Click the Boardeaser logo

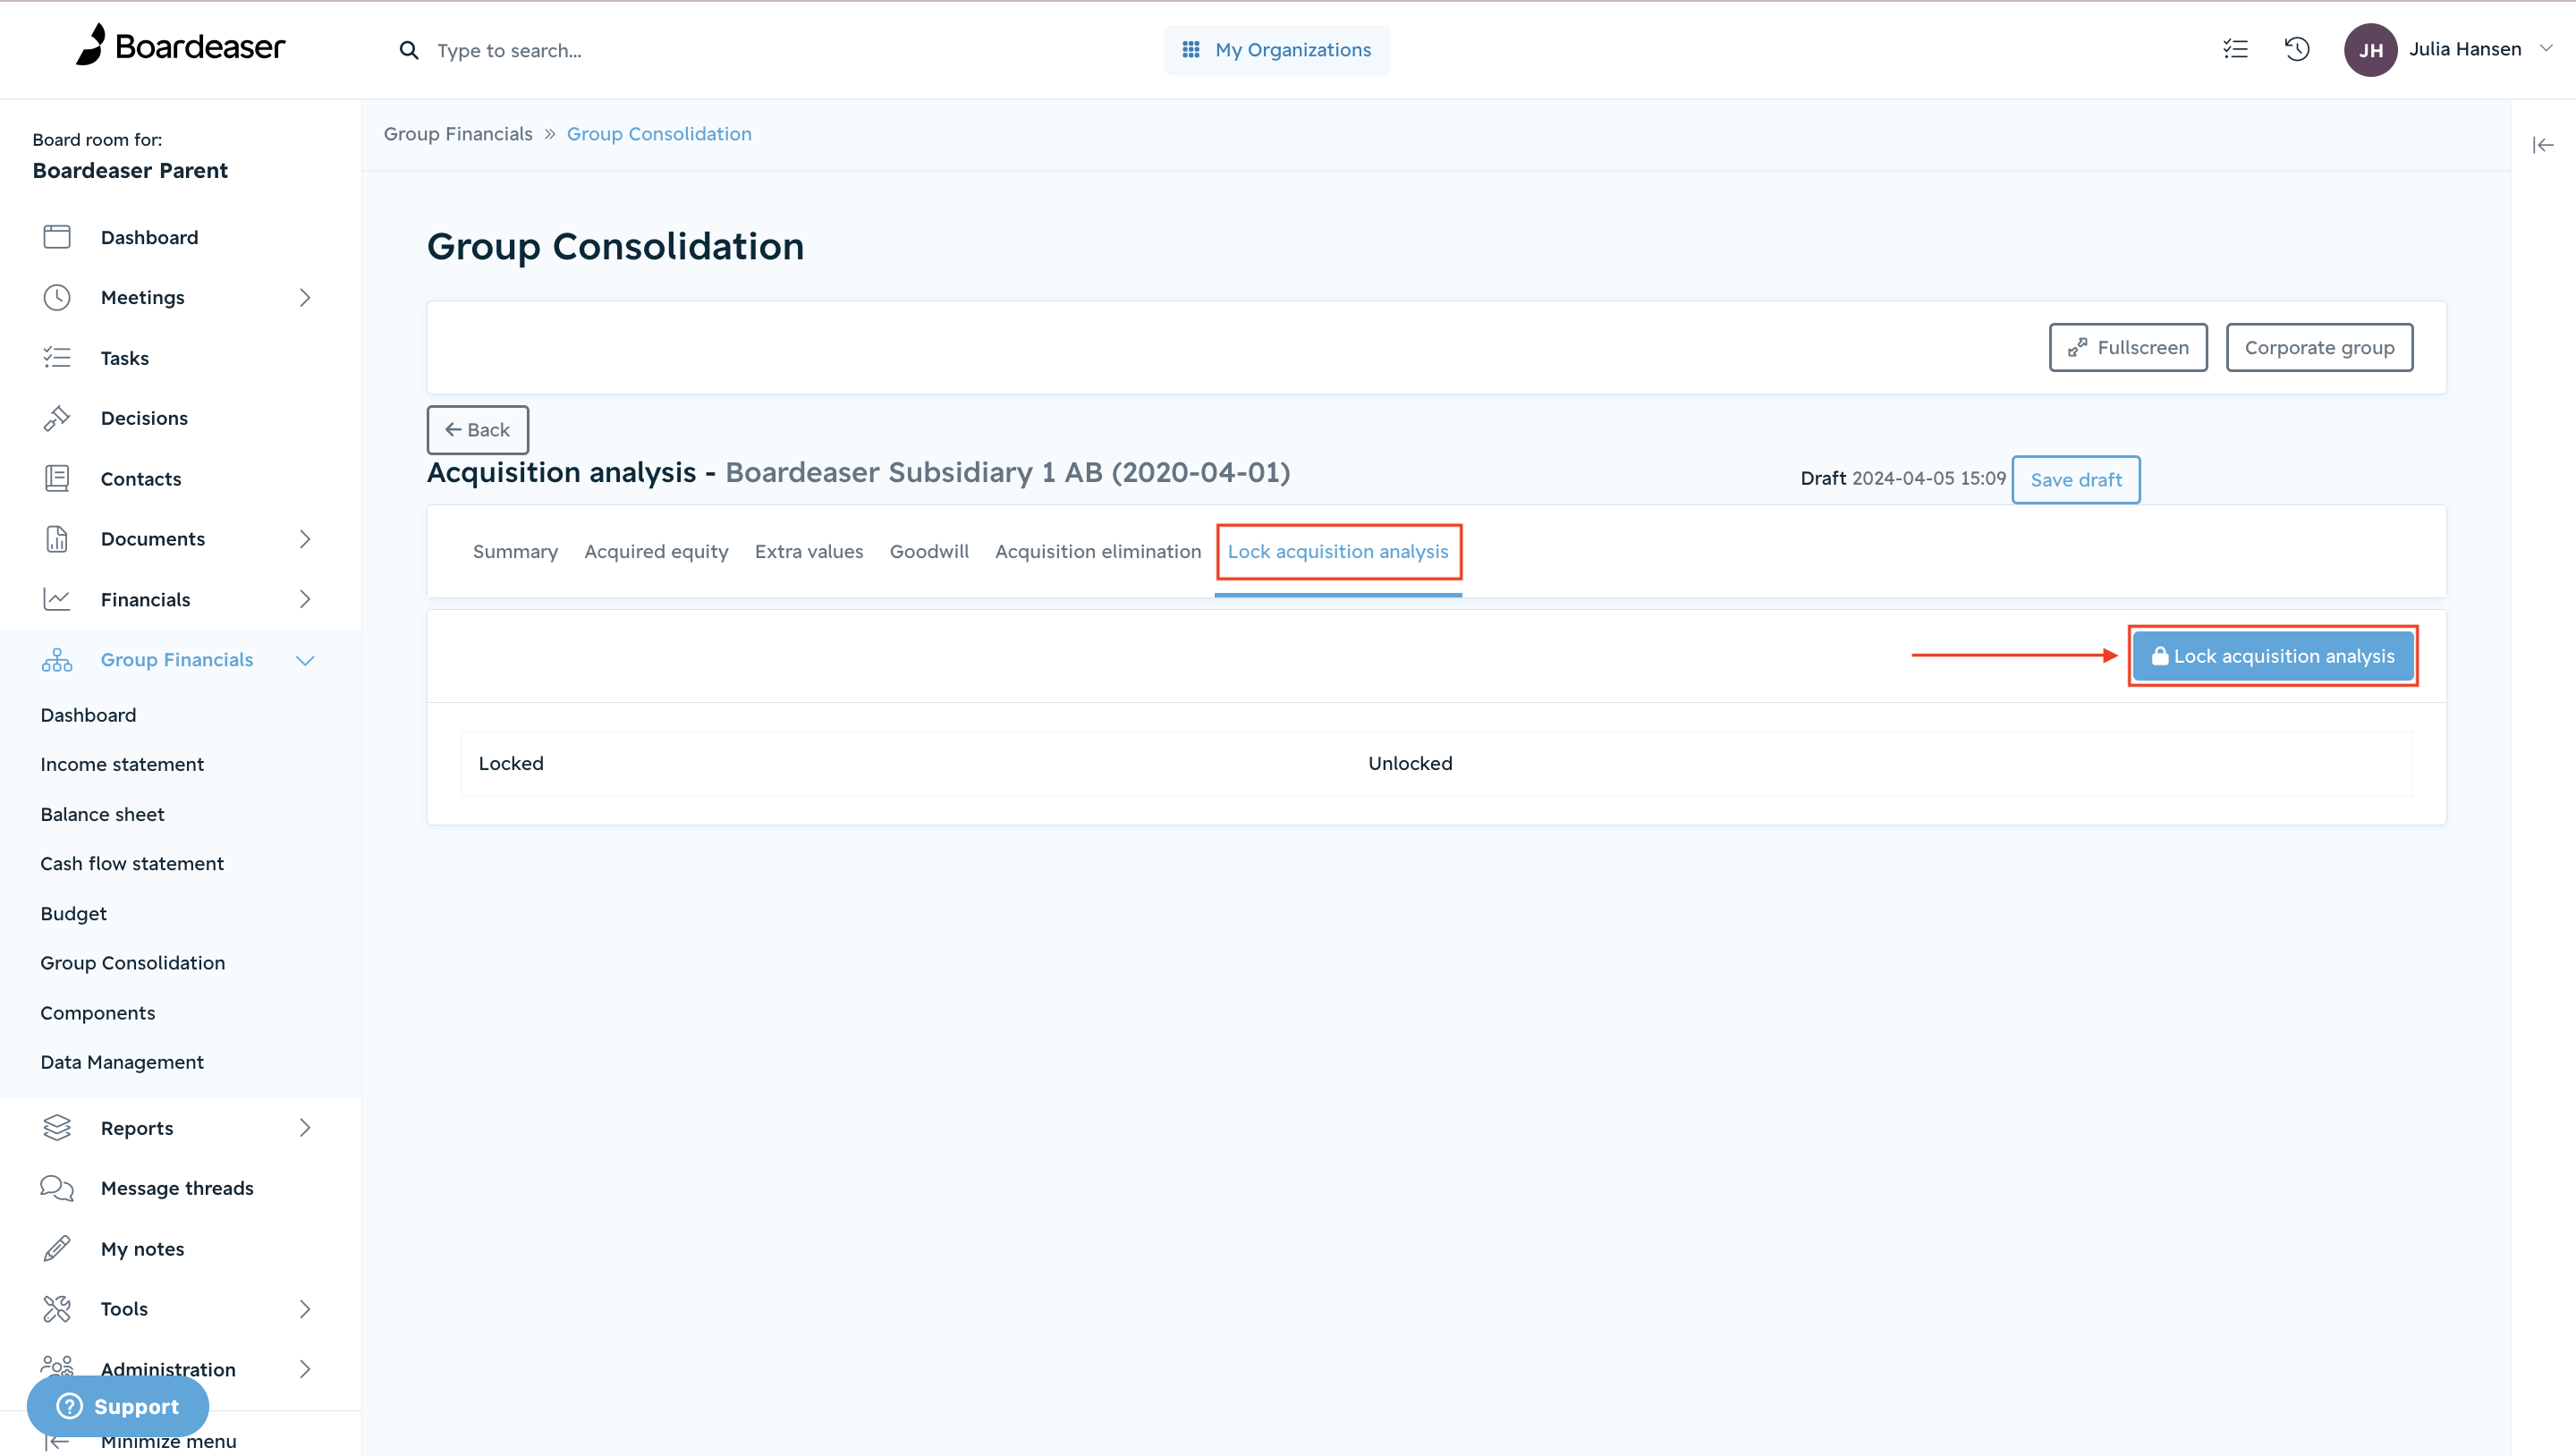(181, 46)
